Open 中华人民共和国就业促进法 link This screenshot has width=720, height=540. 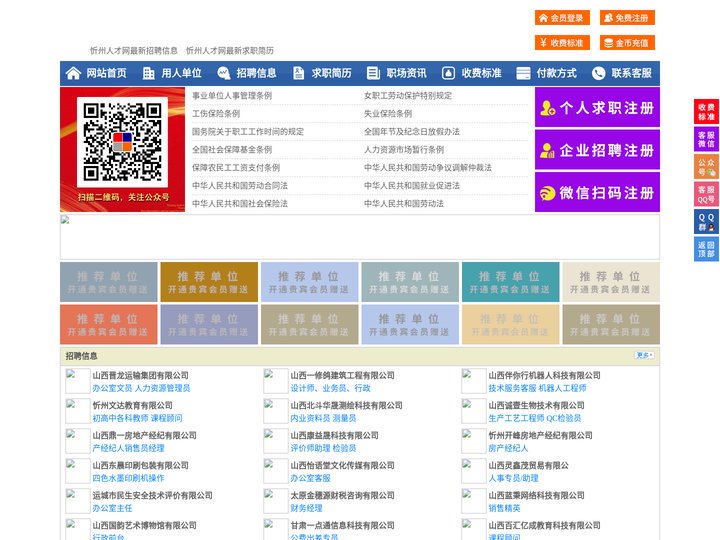412,186
